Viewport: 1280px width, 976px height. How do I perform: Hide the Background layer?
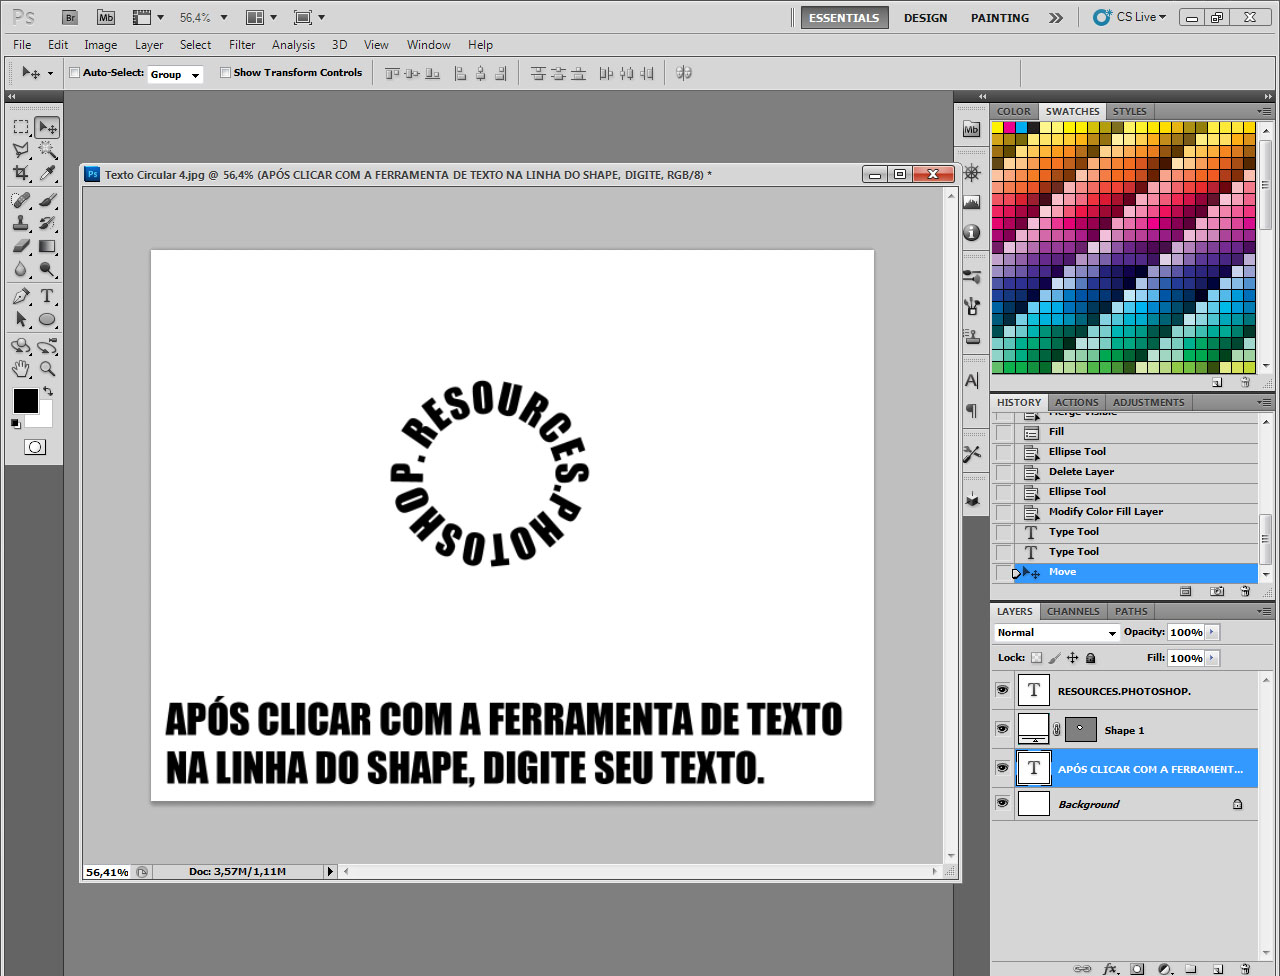1002,803
